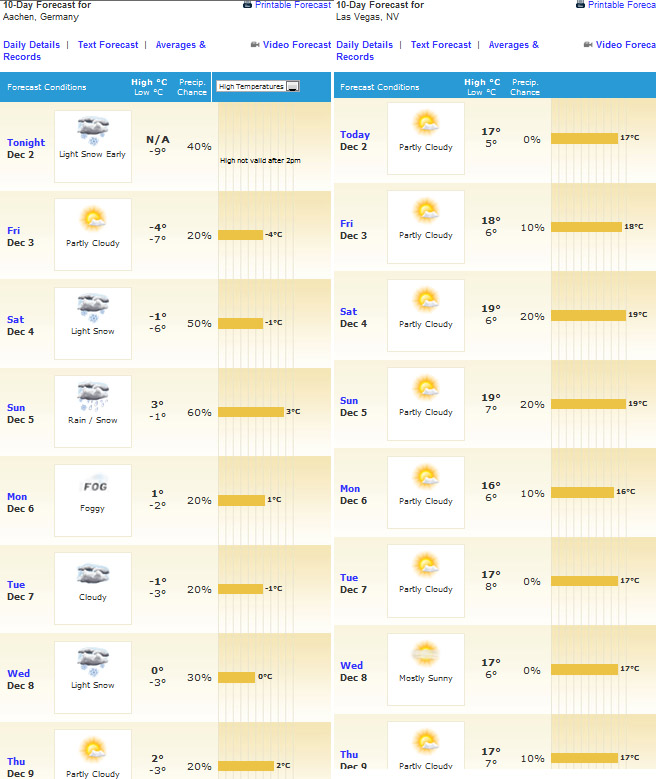Click the printer icon for the Aachen forecast
The height and width of the screenshot is (779, 656).
tap(247, 5)
